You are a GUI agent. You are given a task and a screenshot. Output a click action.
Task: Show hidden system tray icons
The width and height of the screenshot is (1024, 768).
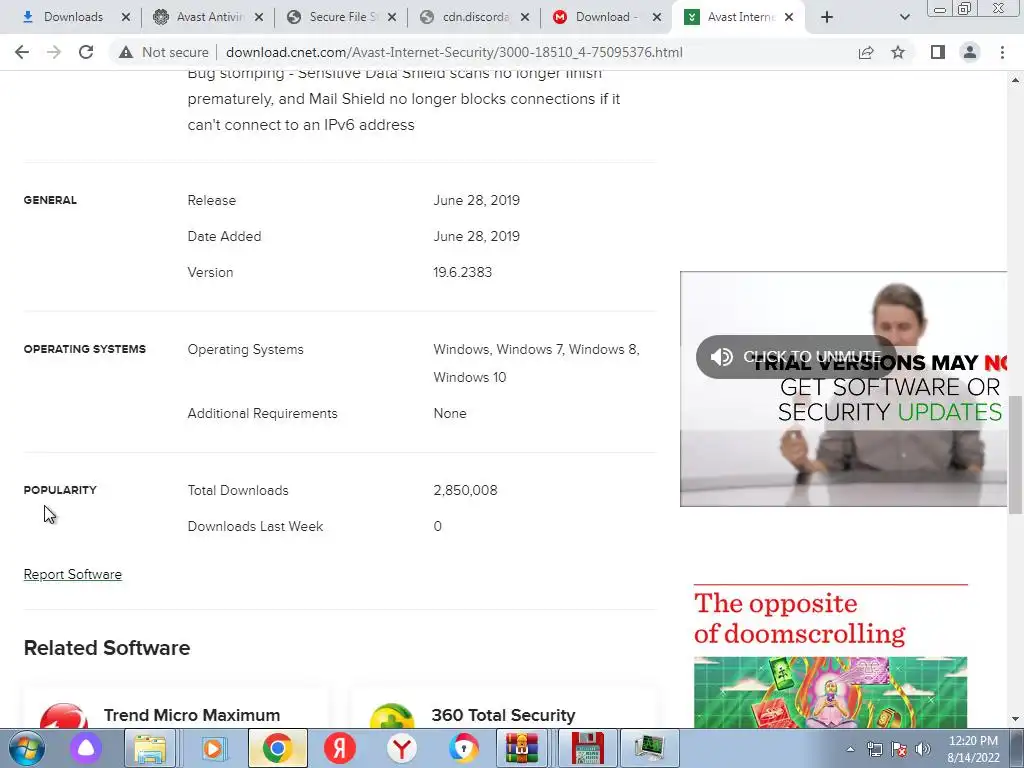pos(850,749)
